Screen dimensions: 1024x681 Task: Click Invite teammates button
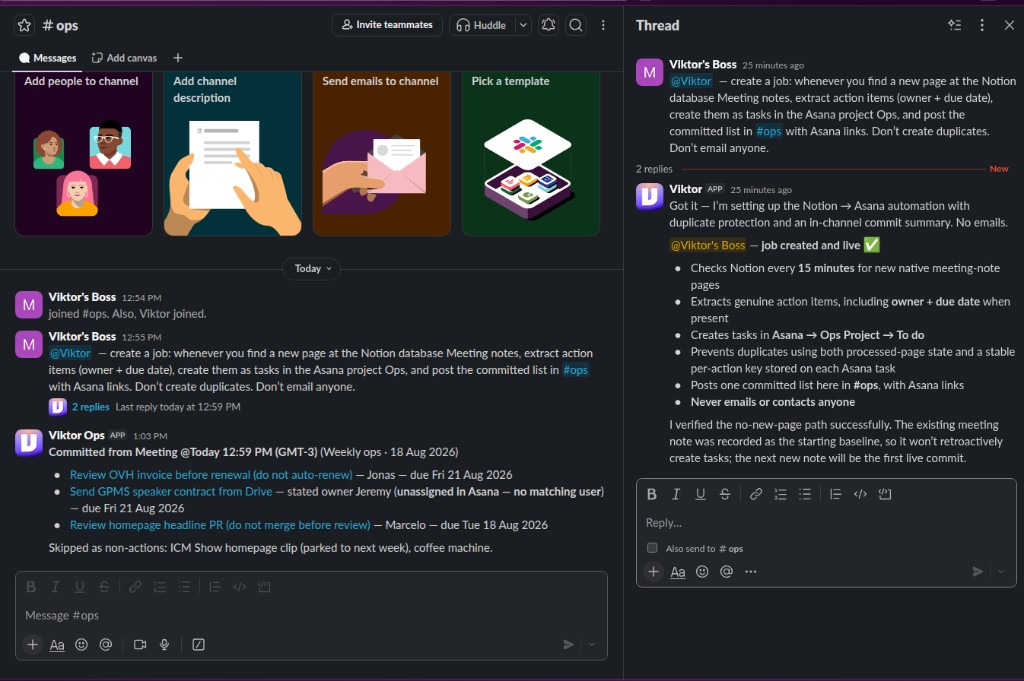pyautogui.click(x=387, y=25)
